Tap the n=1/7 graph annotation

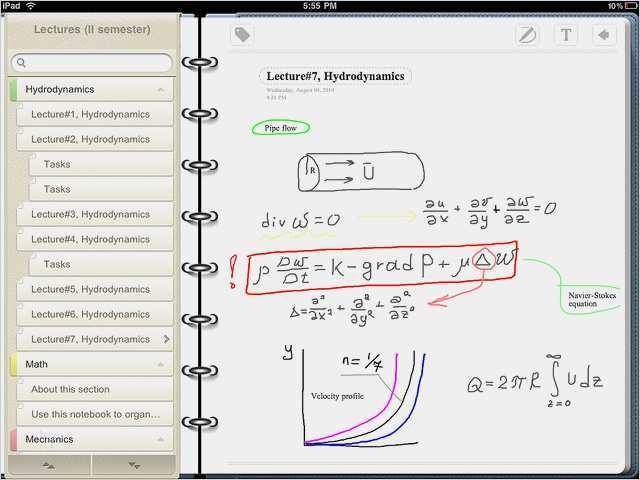tap(362, 363)
